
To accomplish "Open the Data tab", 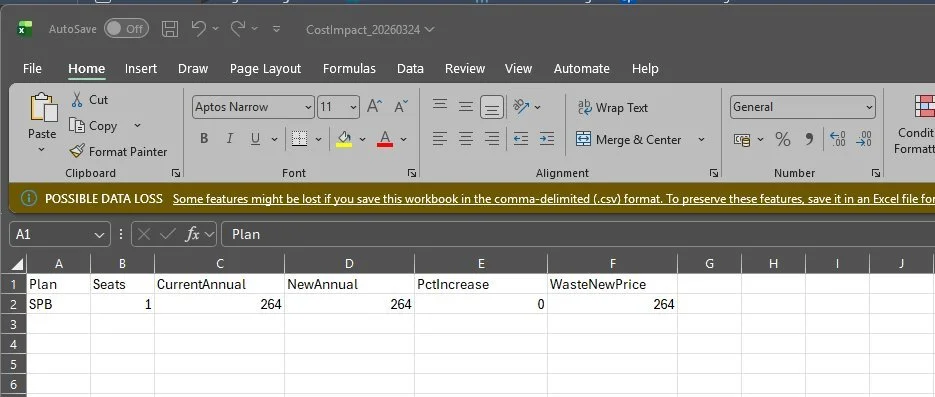I will (410, 69).
